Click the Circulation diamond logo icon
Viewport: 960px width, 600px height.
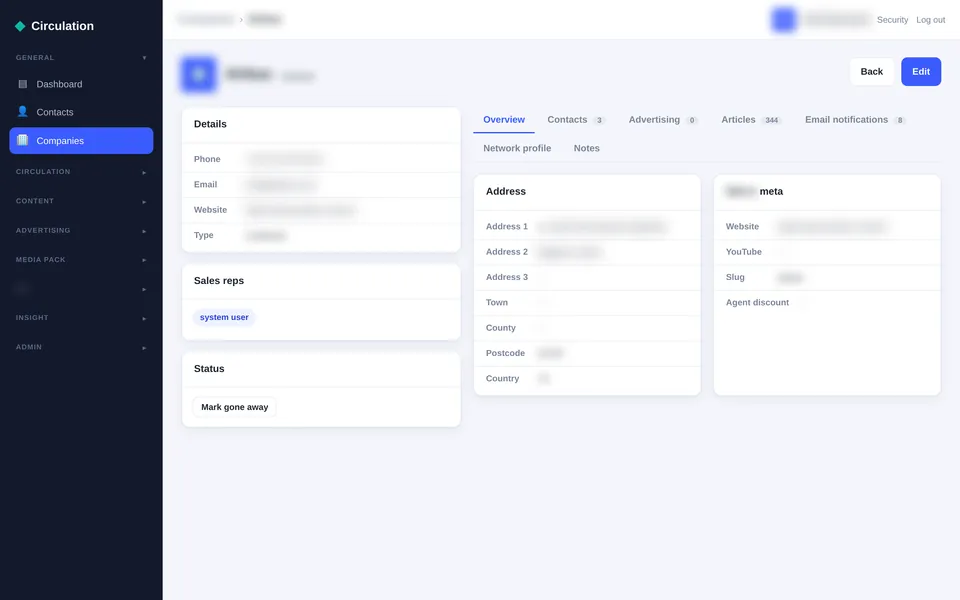[20, 26]
